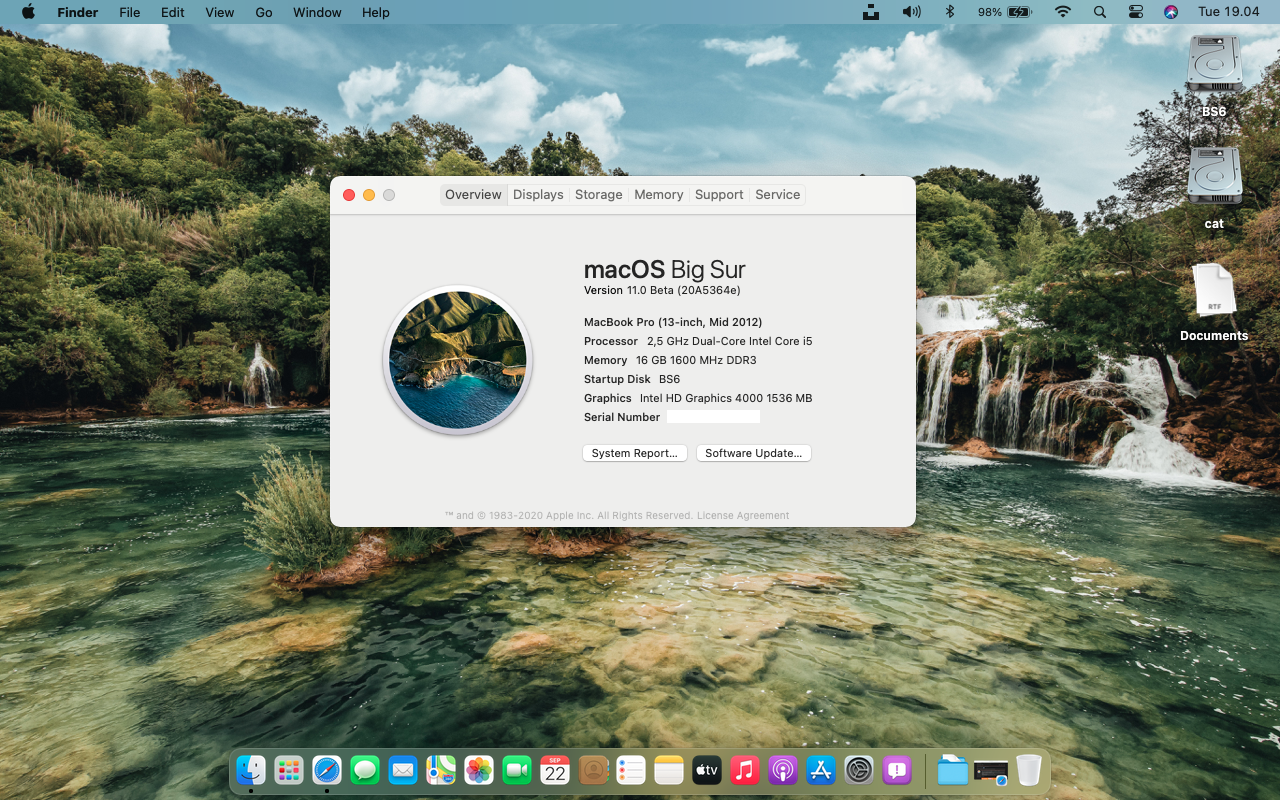
Task: Select the BS6 disk on desktop
Action: [1214, 77]
